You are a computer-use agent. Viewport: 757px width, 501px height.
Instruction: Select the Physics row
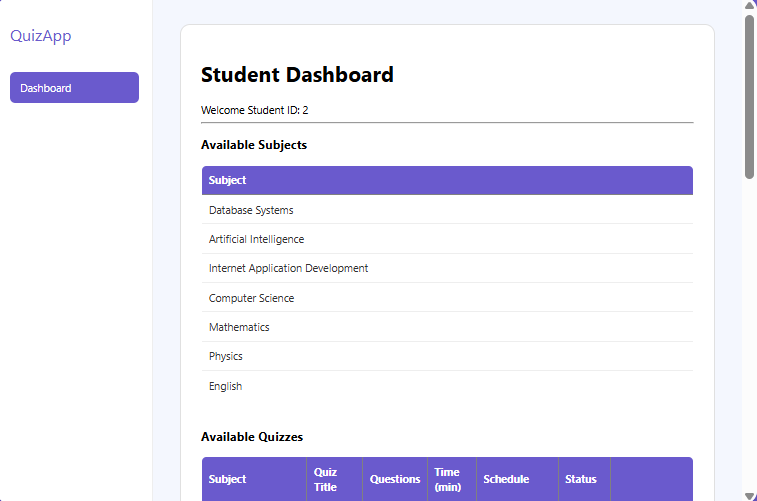tap(447, 356)
